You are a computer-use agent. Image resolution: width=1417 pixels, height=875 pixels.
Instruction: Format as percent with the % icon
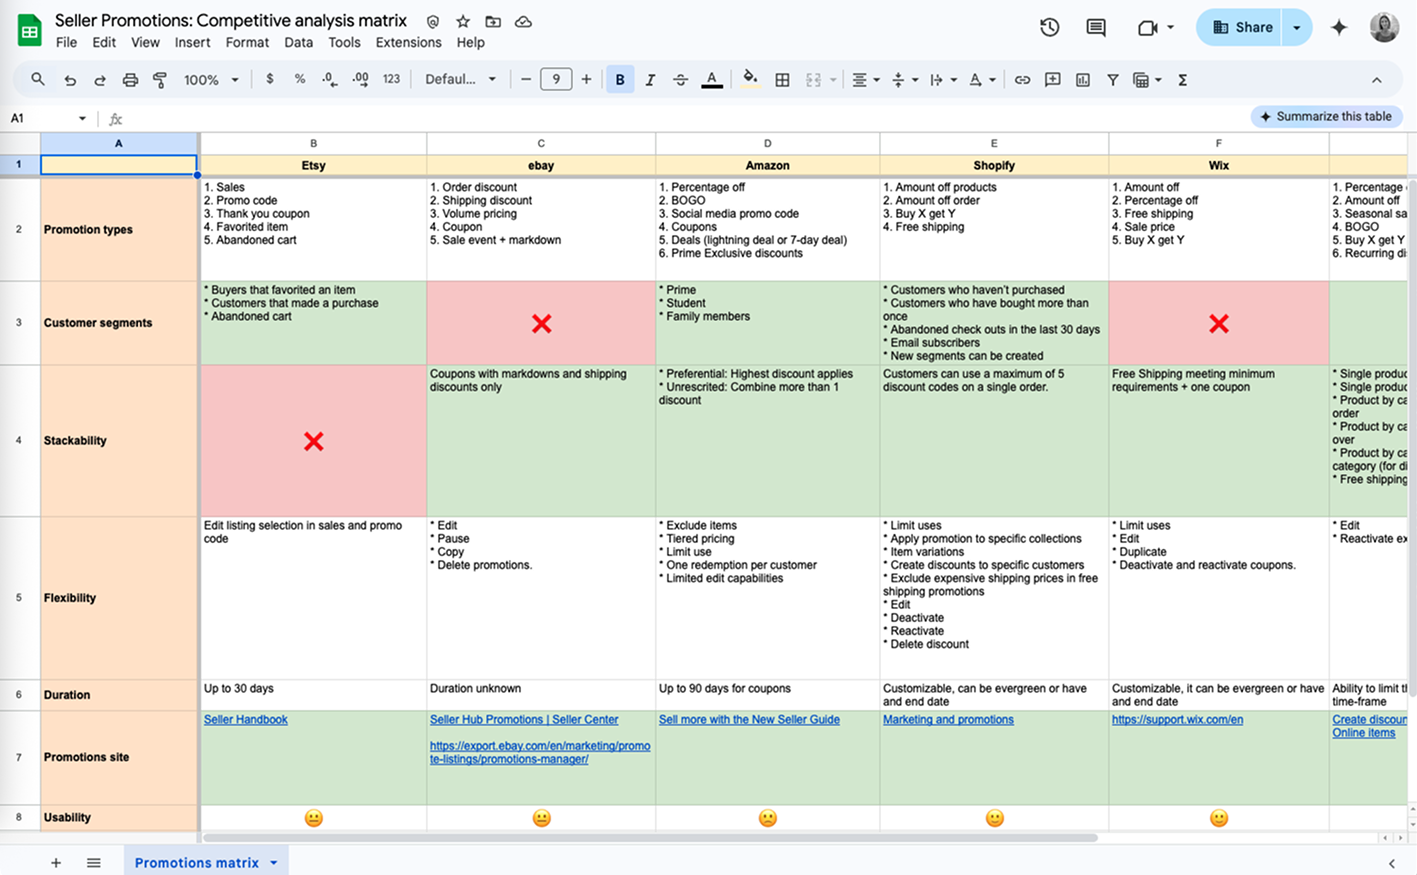(299, 79)
